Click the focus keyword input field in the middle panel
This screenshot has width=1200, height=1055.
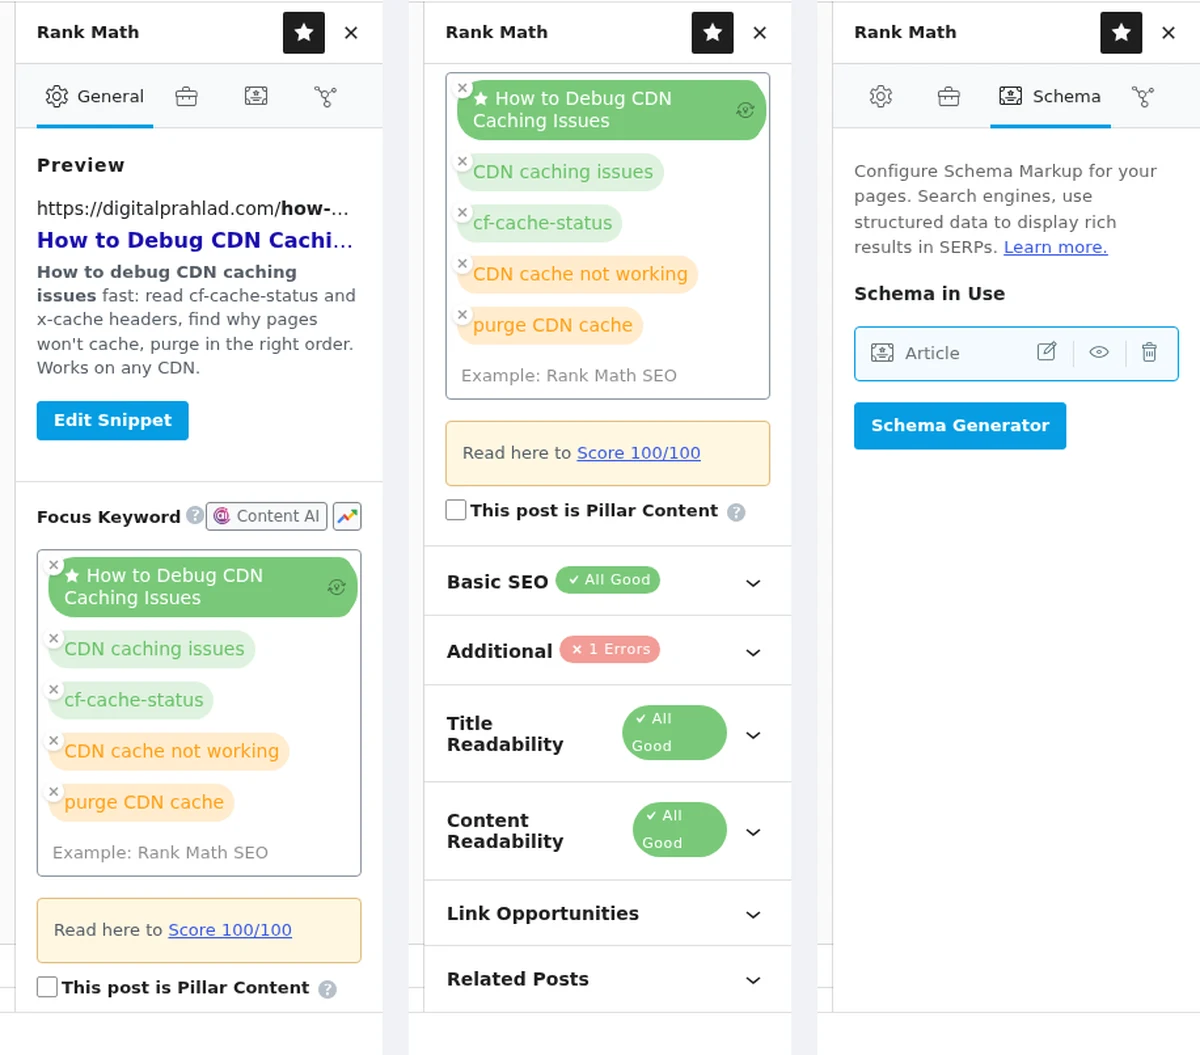608,376
